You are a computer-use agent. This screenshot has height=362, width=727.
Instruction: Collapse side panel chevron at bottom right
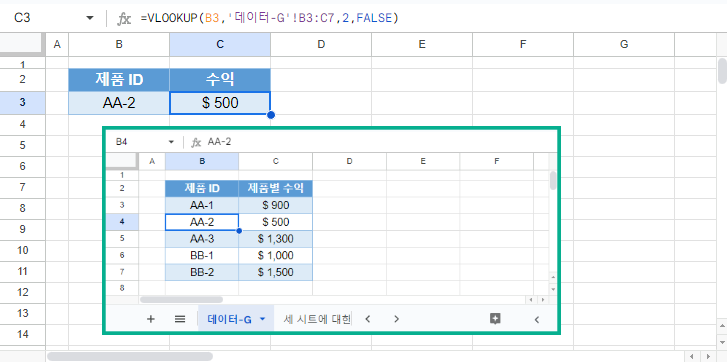537,319
